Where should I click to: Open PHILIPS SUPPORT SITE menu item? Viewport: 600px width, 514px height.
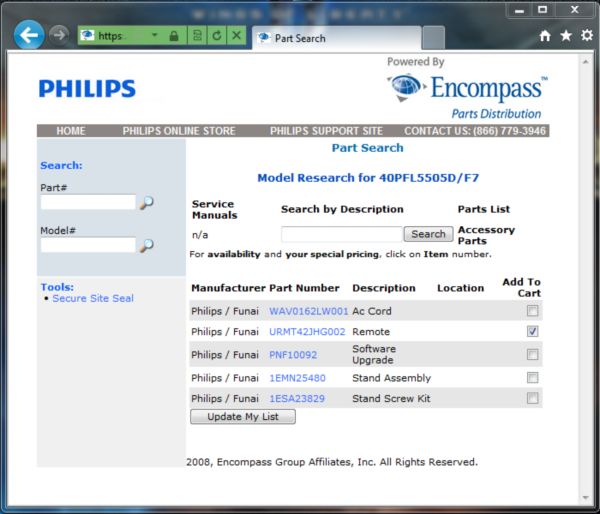point(326,131)
